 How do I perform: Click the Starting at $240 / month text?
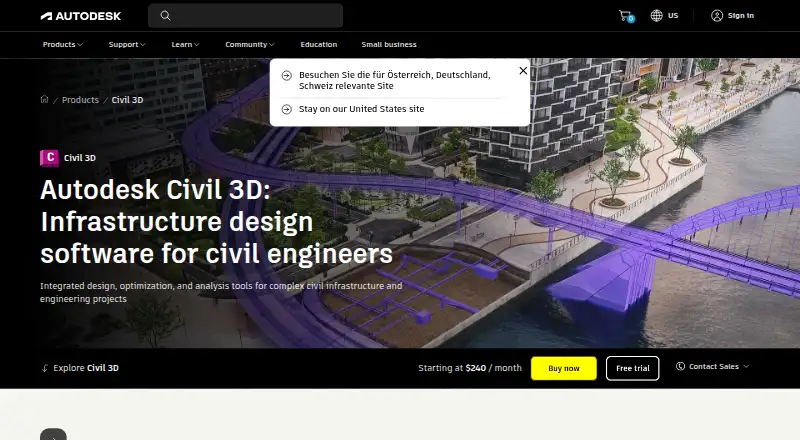470,368
